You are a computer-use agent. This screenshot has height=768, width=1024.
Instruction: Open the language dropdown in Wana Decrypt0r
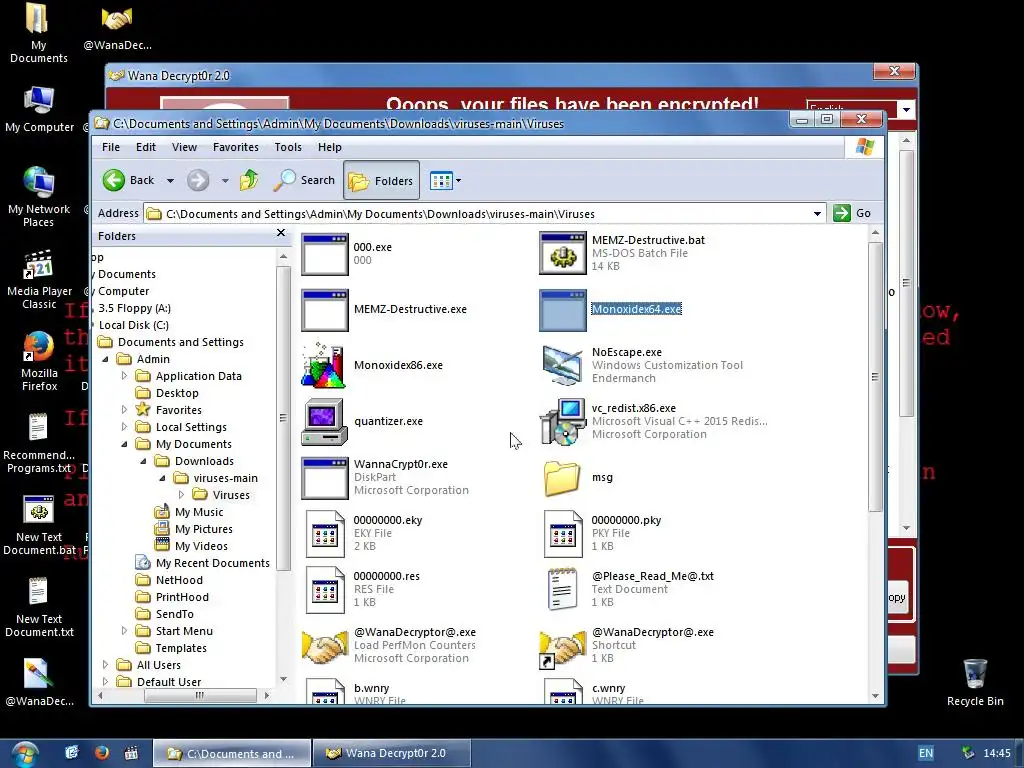[x=906, y=110]
